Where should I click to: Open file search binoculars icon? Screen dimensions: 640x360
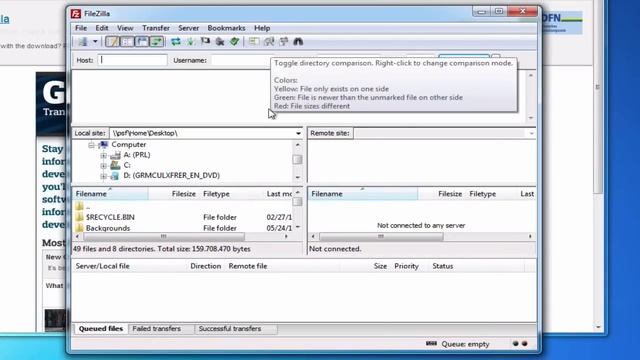click(298, 41)
